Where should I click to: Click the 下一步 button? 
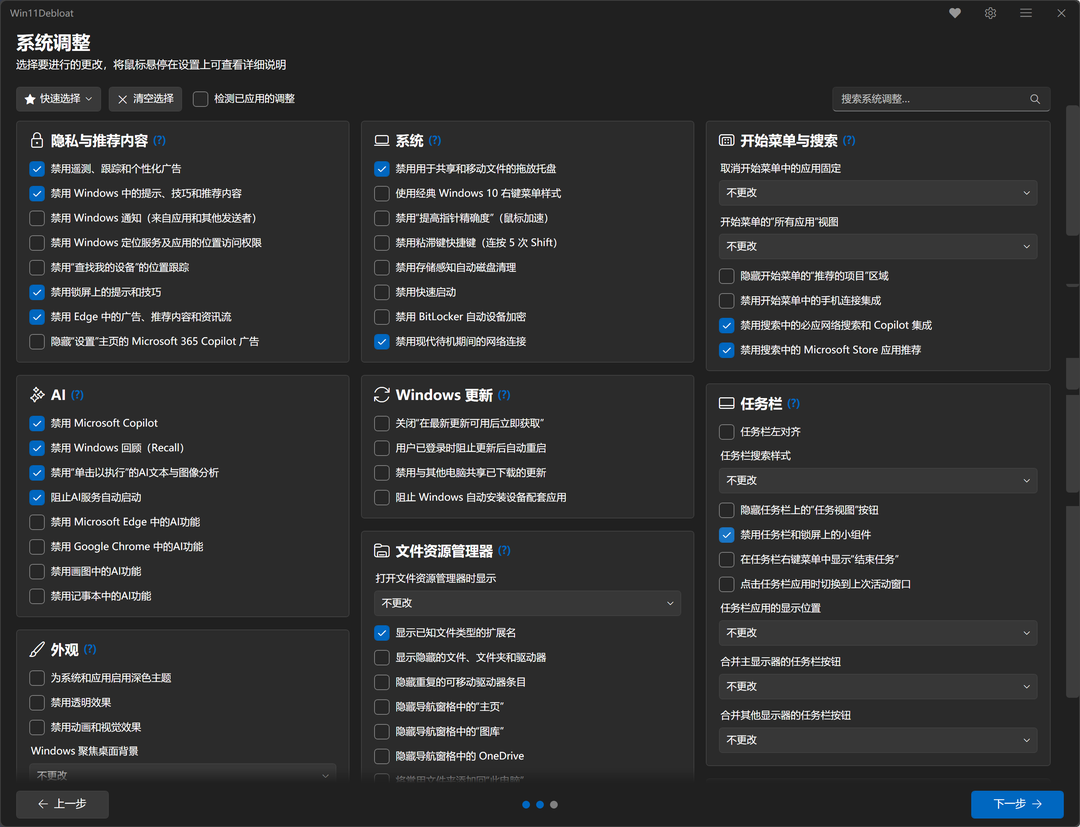(1017, 804)
